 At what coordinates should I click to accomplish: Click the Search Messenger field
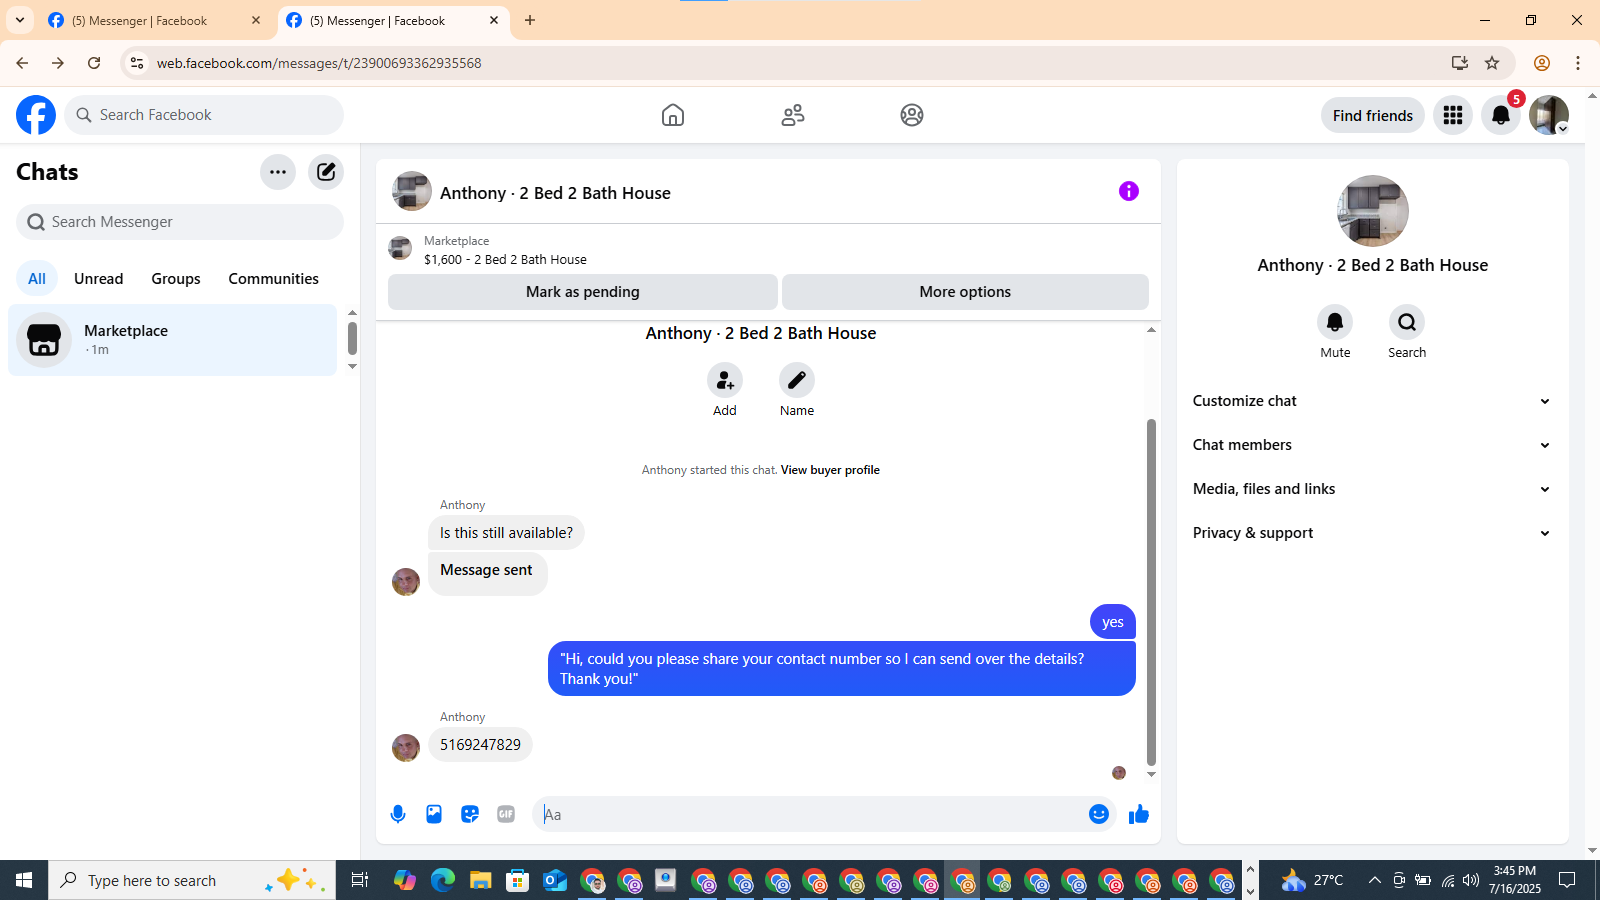[x=180, y=222]
